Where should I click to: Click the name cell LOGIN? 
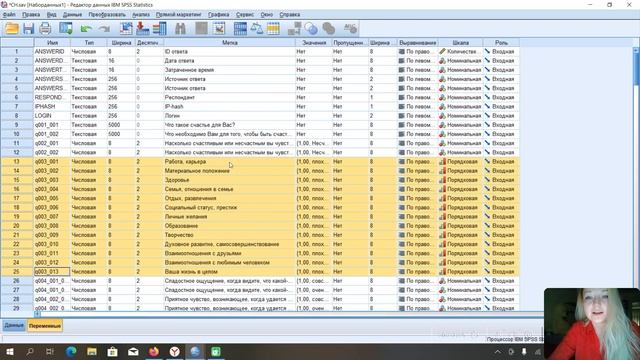tap(52, 116)
